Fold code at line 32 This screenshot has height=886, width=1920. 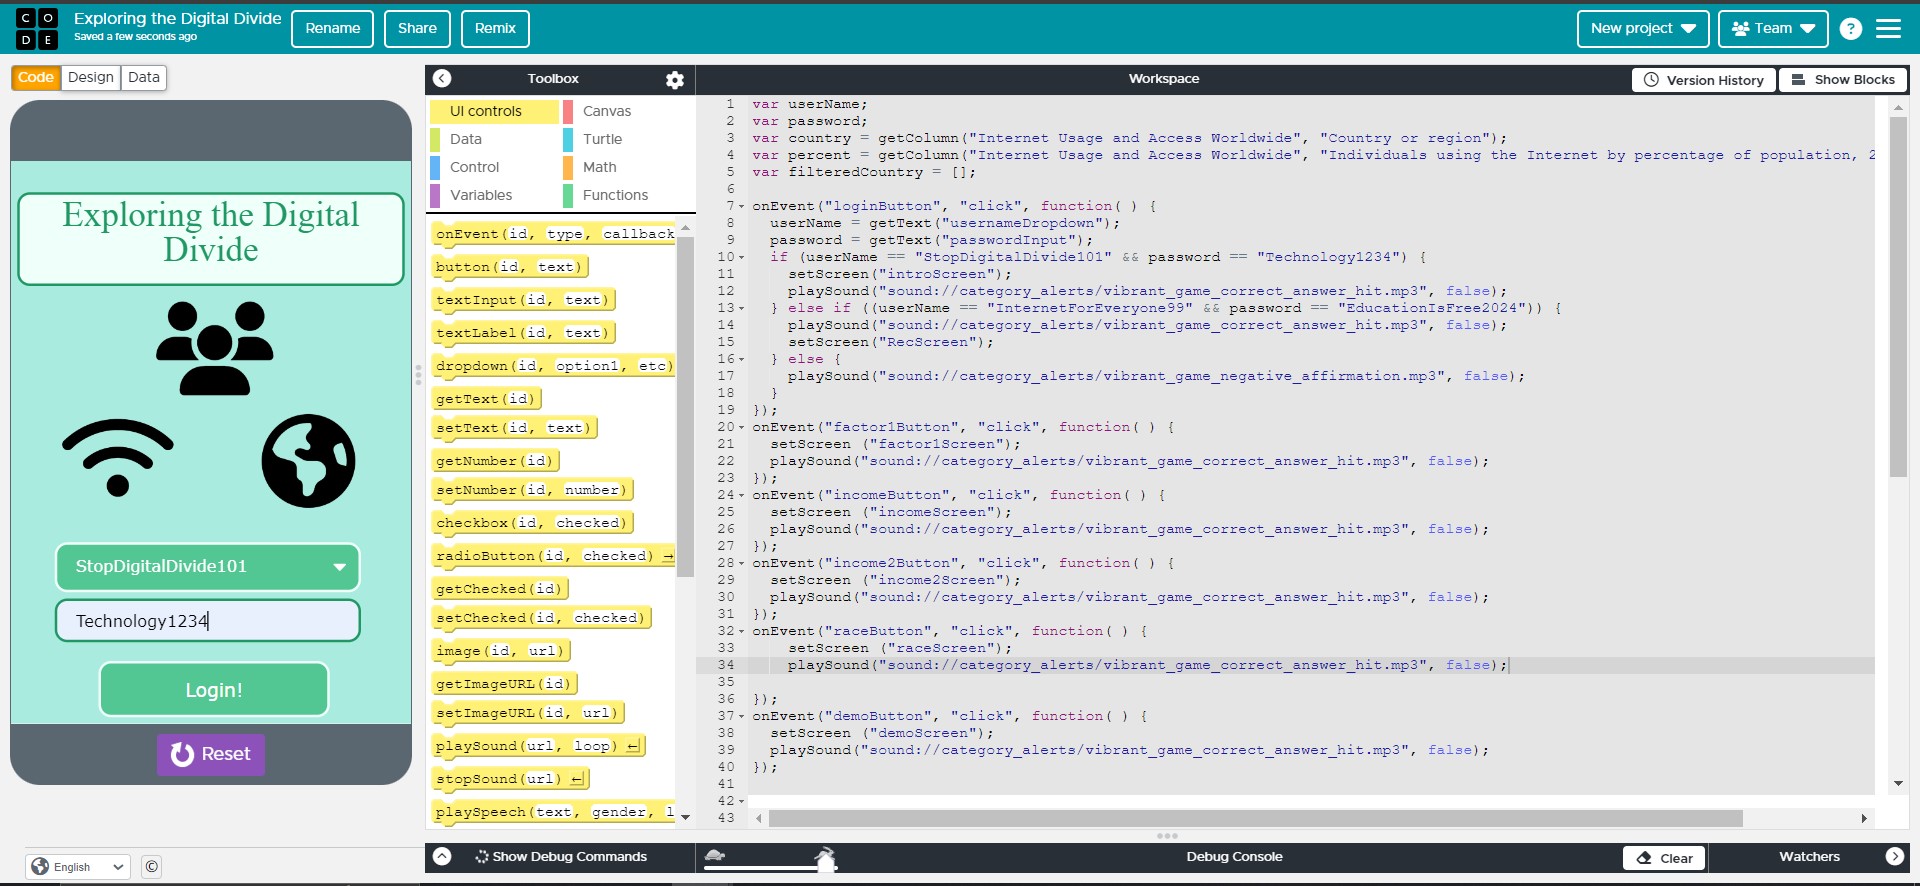coord(742,631)
